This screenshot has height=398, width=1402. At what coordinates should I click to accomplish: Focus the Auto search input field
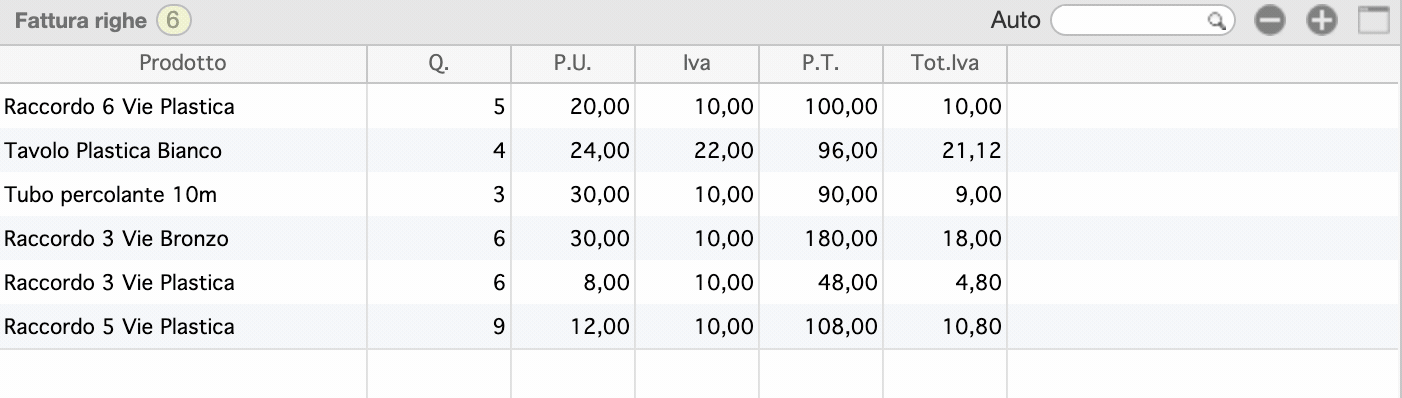point(1143,20)
